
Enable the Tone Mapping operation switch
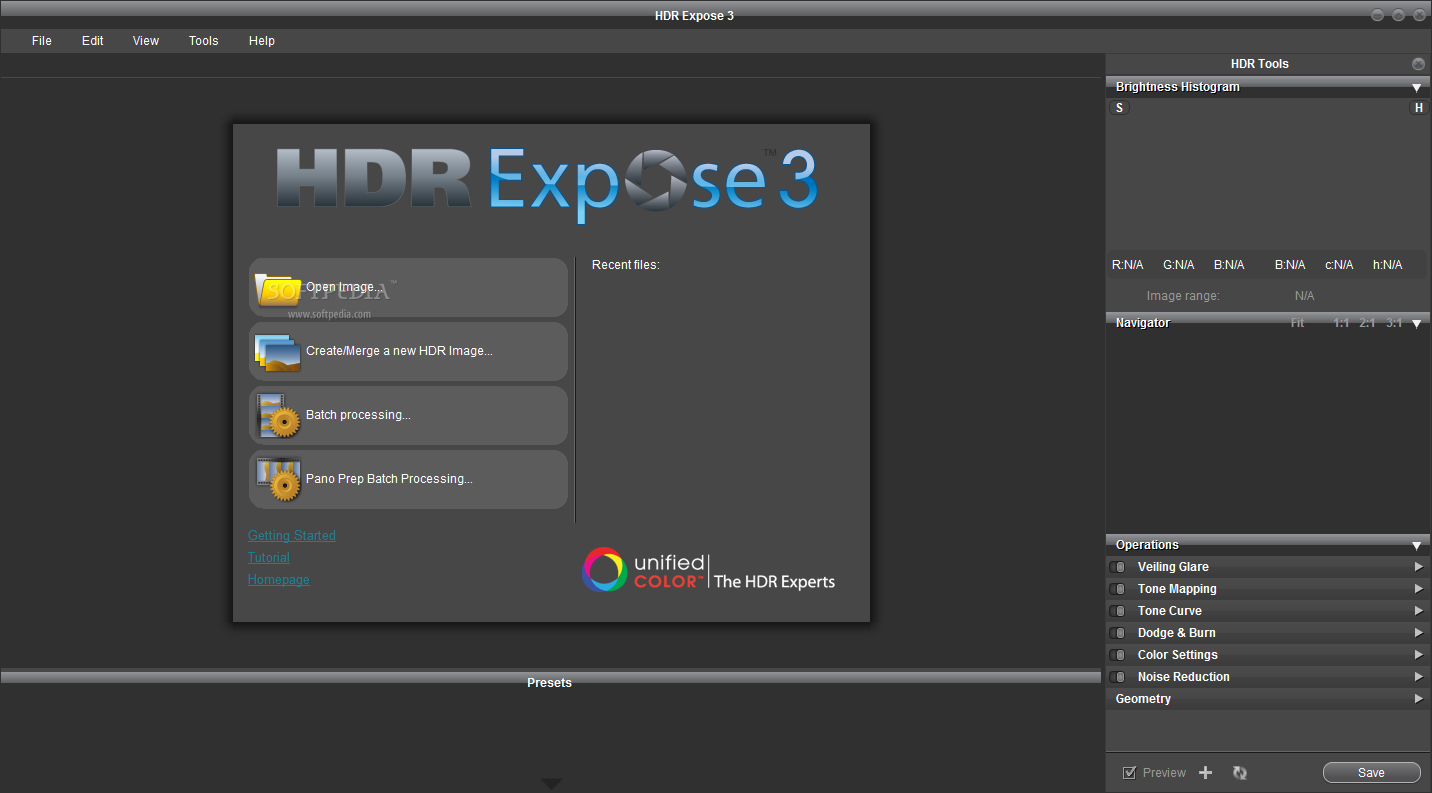coord(1117,589)
